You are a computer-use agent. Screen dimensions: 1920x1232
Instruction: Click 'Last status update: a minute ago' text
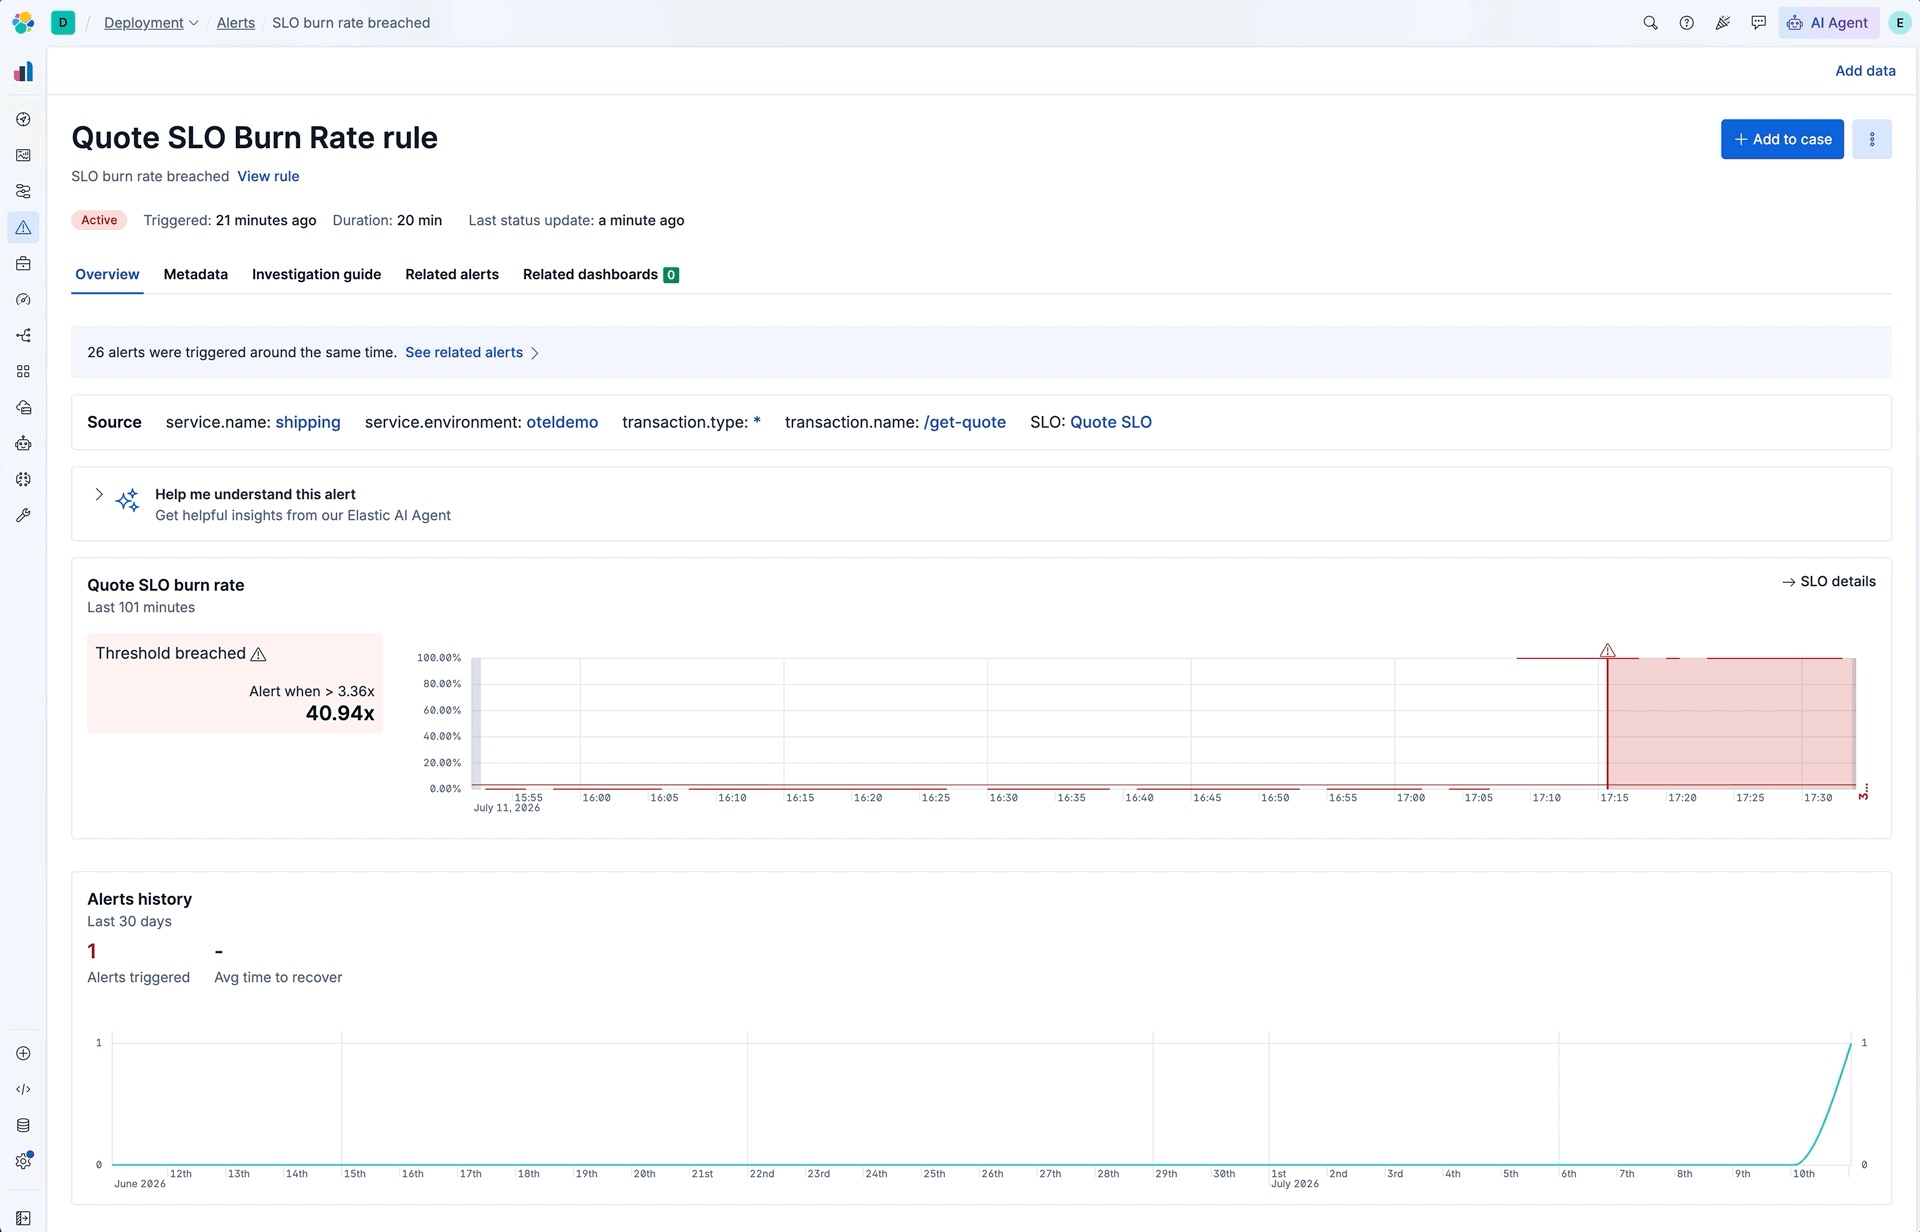(576, 220)
